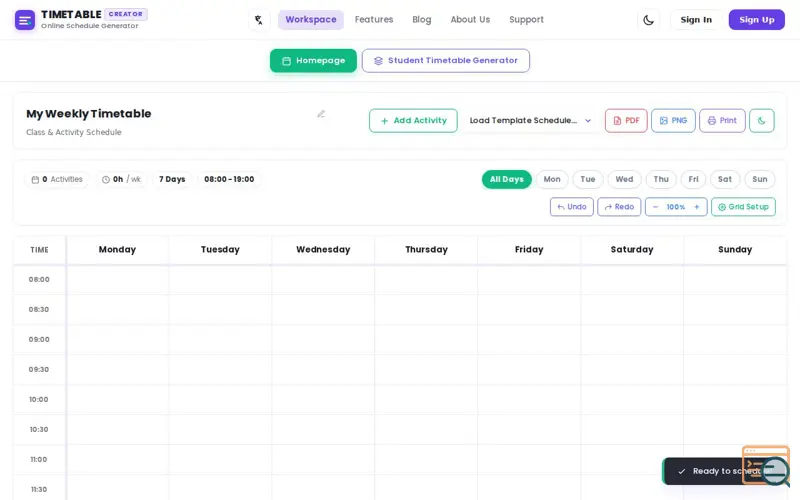Viewport: 800px width, 500px height.
Task: Toggle timetable dark theme moon button
Action: pyautogui.click(x=762, y=121)
